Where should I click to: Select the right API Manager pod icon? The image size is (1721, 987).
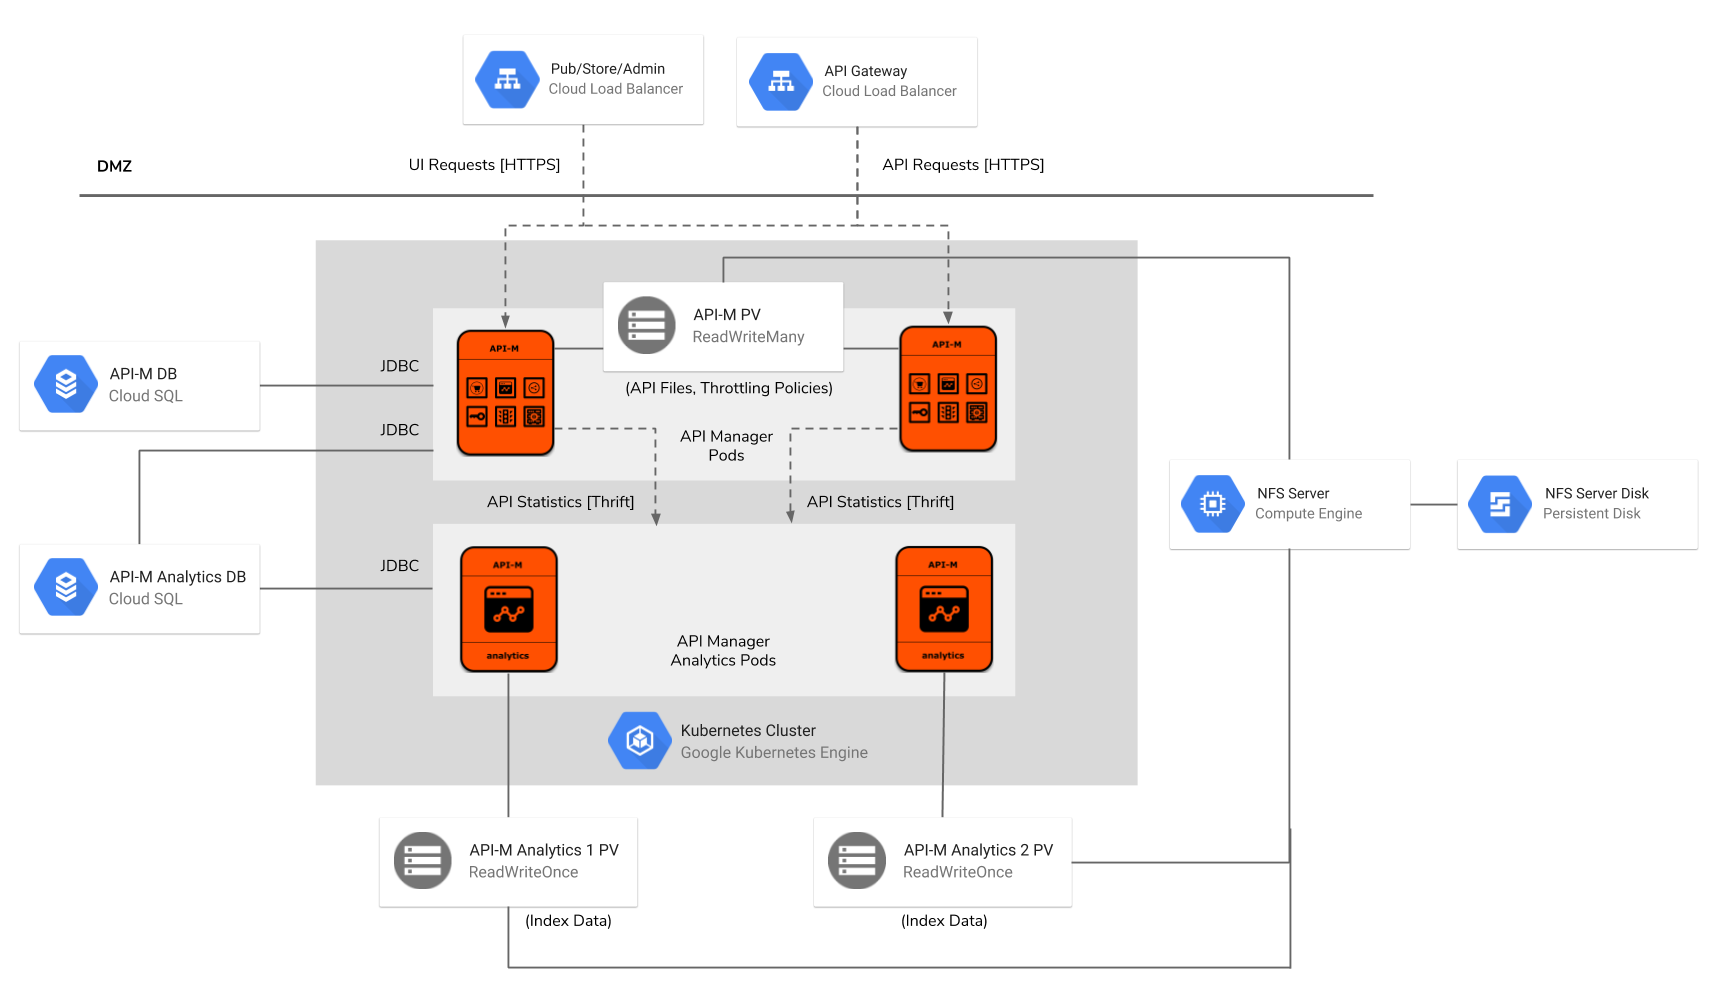pyautogui.click(x=948, y=389)
